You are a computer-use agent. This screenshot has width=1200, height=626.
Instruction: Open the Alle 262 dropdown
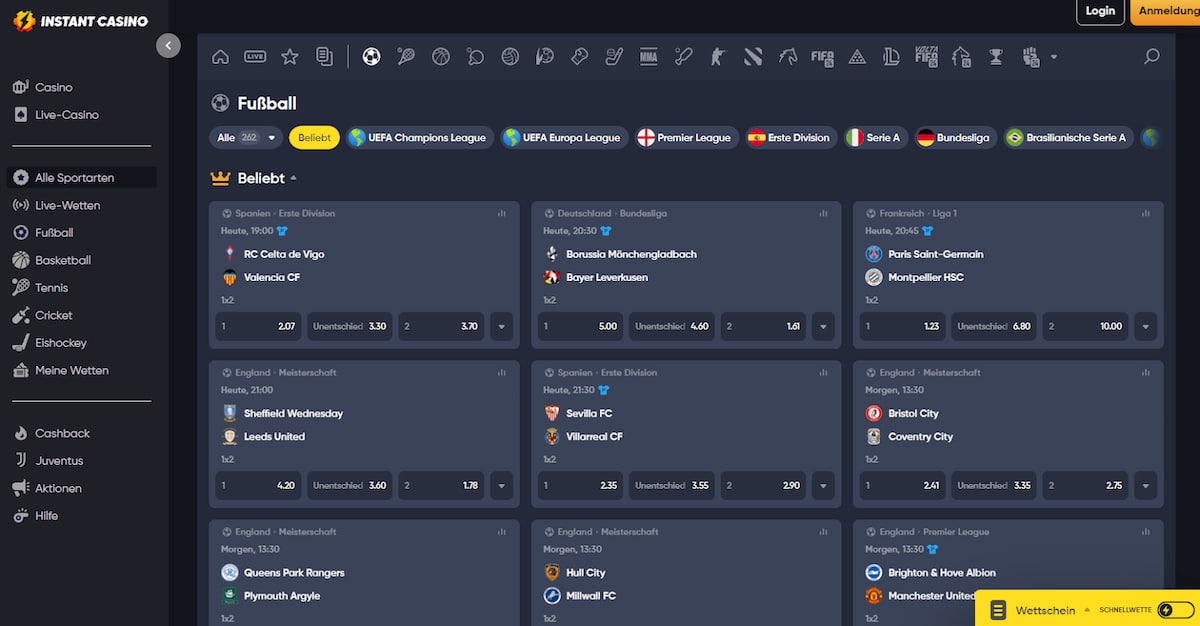246,138
